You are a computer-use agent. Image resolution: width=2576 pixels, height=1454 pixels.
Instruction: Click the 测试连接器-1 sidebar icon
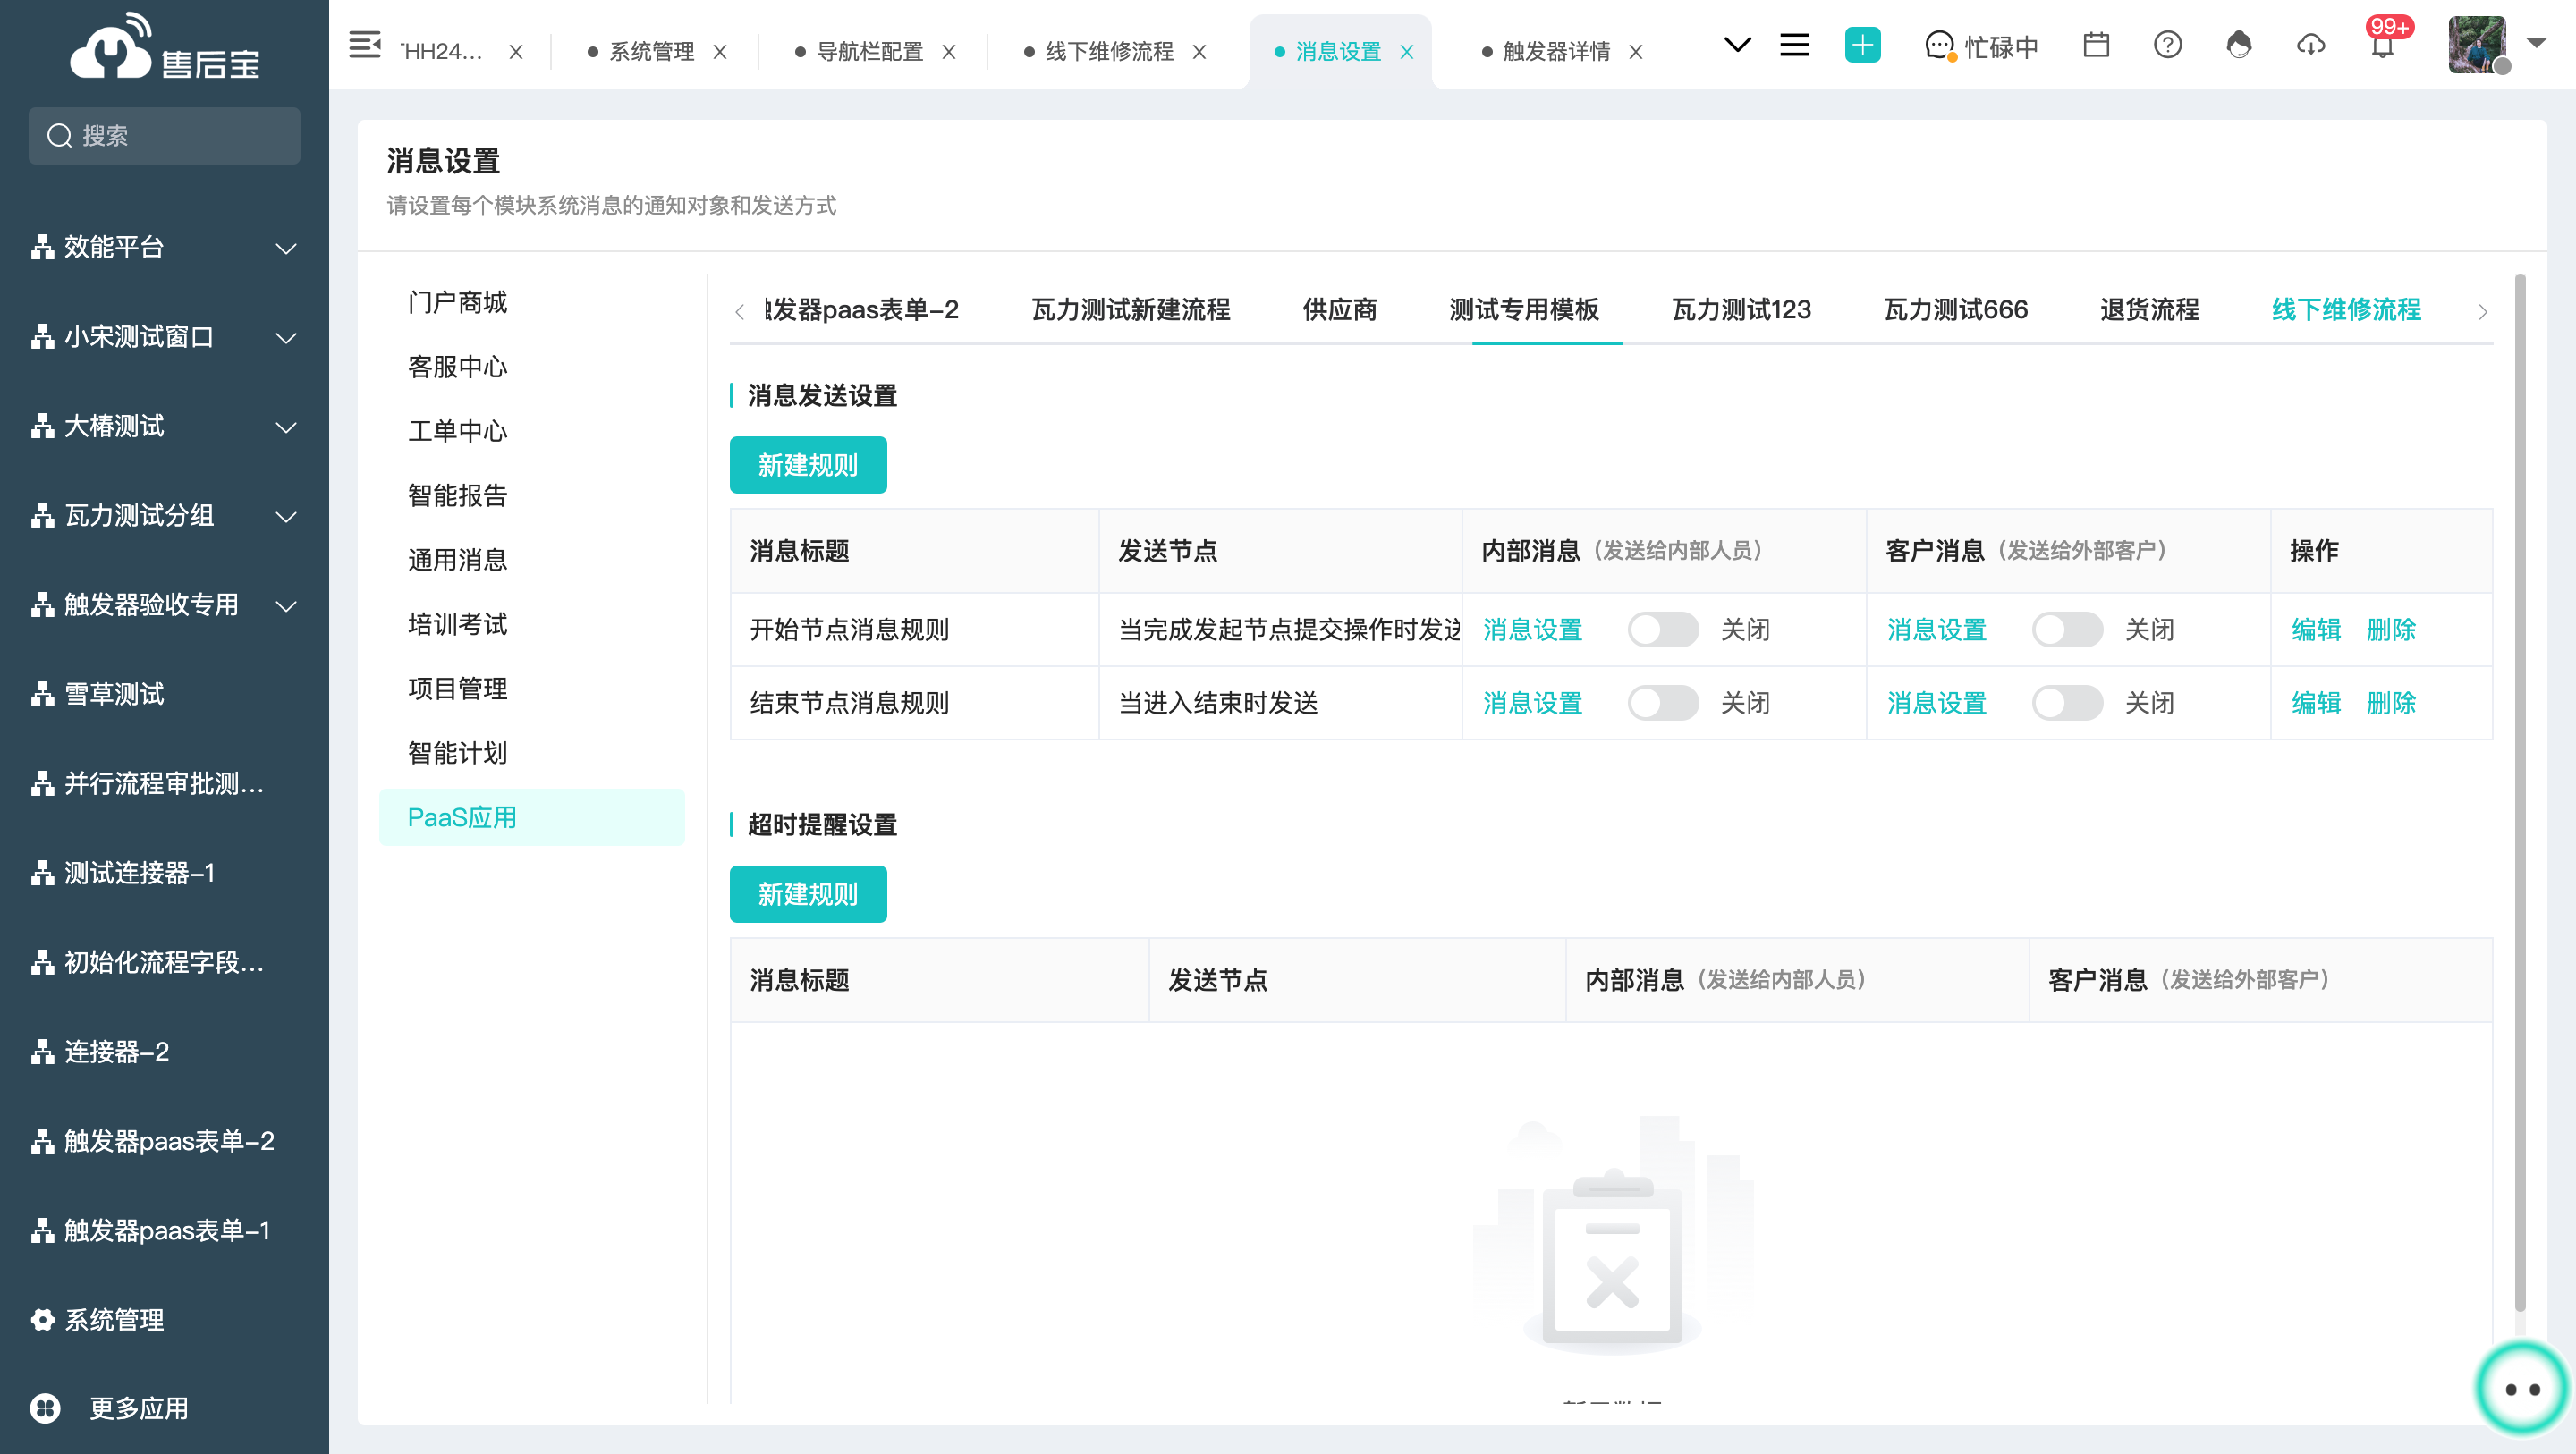[x=42, y=873]
